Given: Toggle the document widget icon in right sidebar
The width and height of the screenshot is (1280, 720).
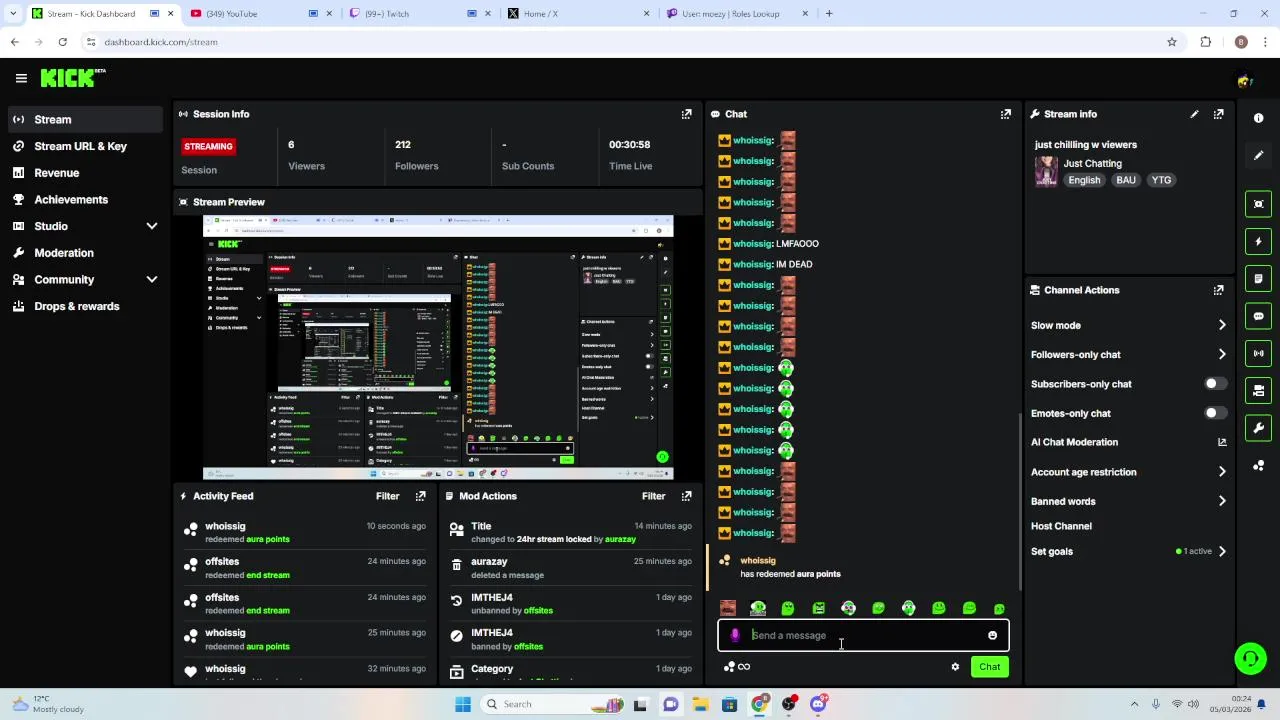Looking at the screenshot, I should [x=1258, y=279].
